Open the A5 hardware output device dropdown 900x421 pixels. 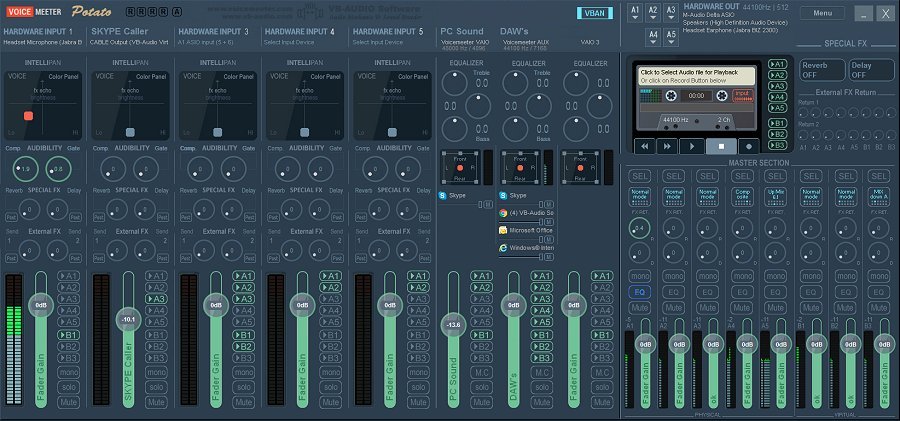click(670, 37)
